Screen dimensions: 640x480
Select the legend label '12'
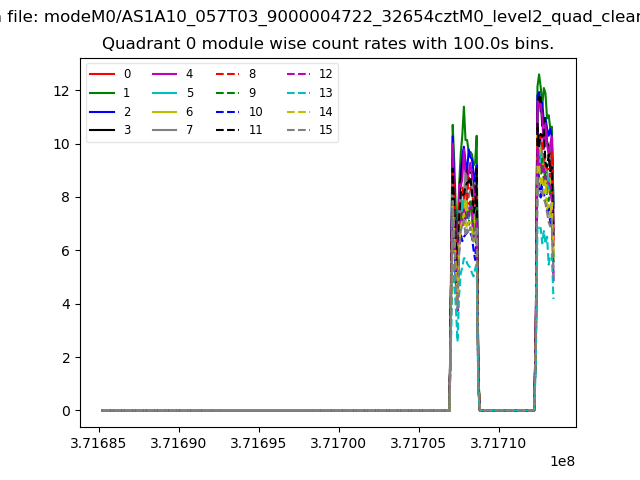[x=325, y=74]
